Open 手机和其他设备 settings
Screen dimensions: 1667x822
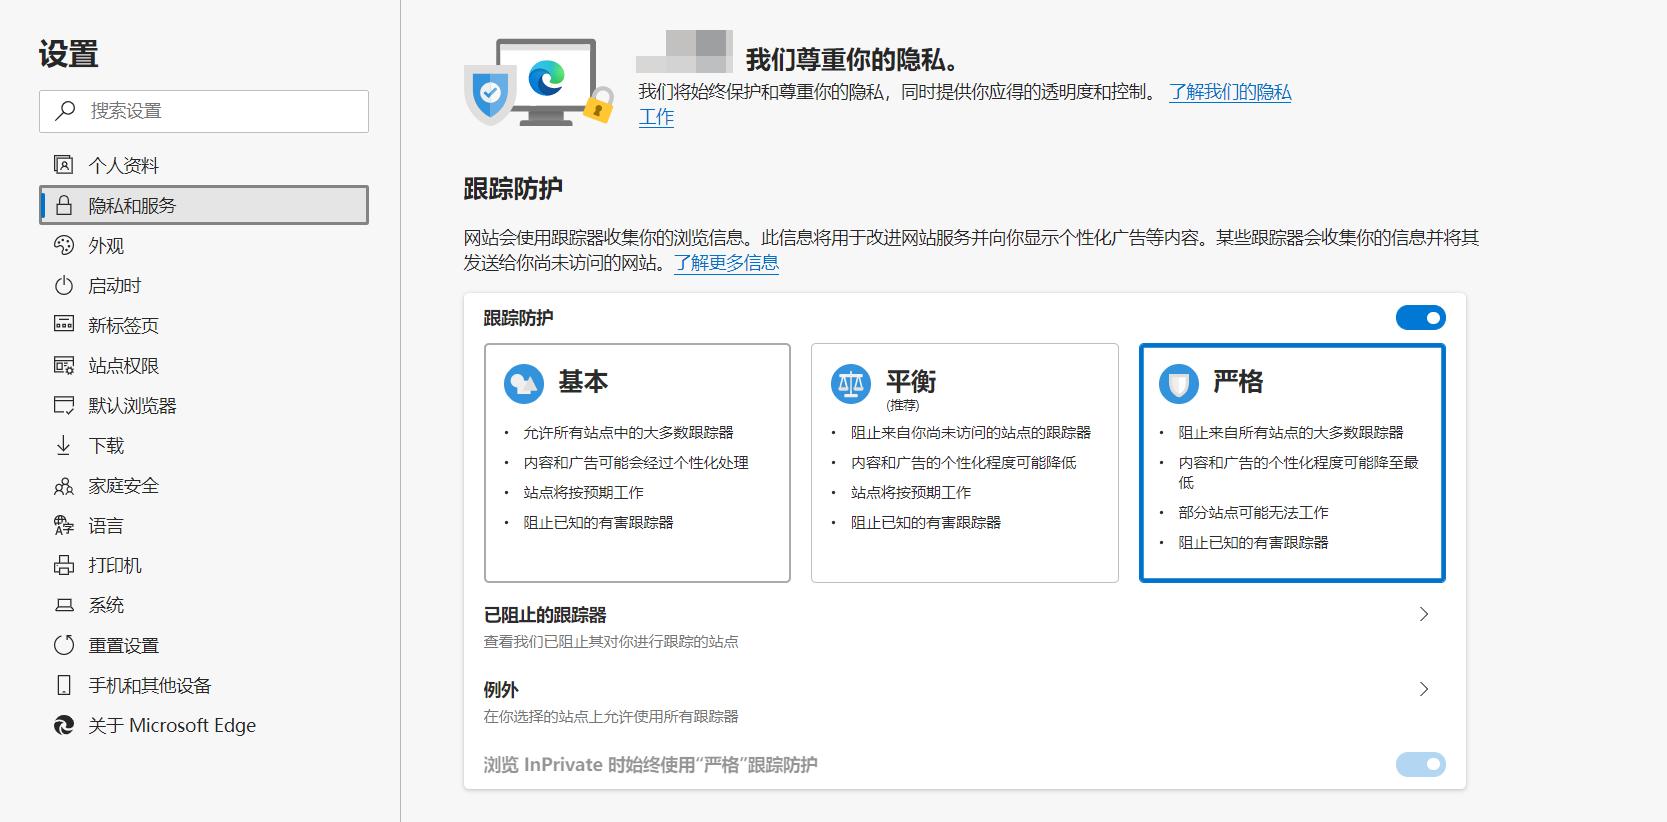tap(204, 685)
